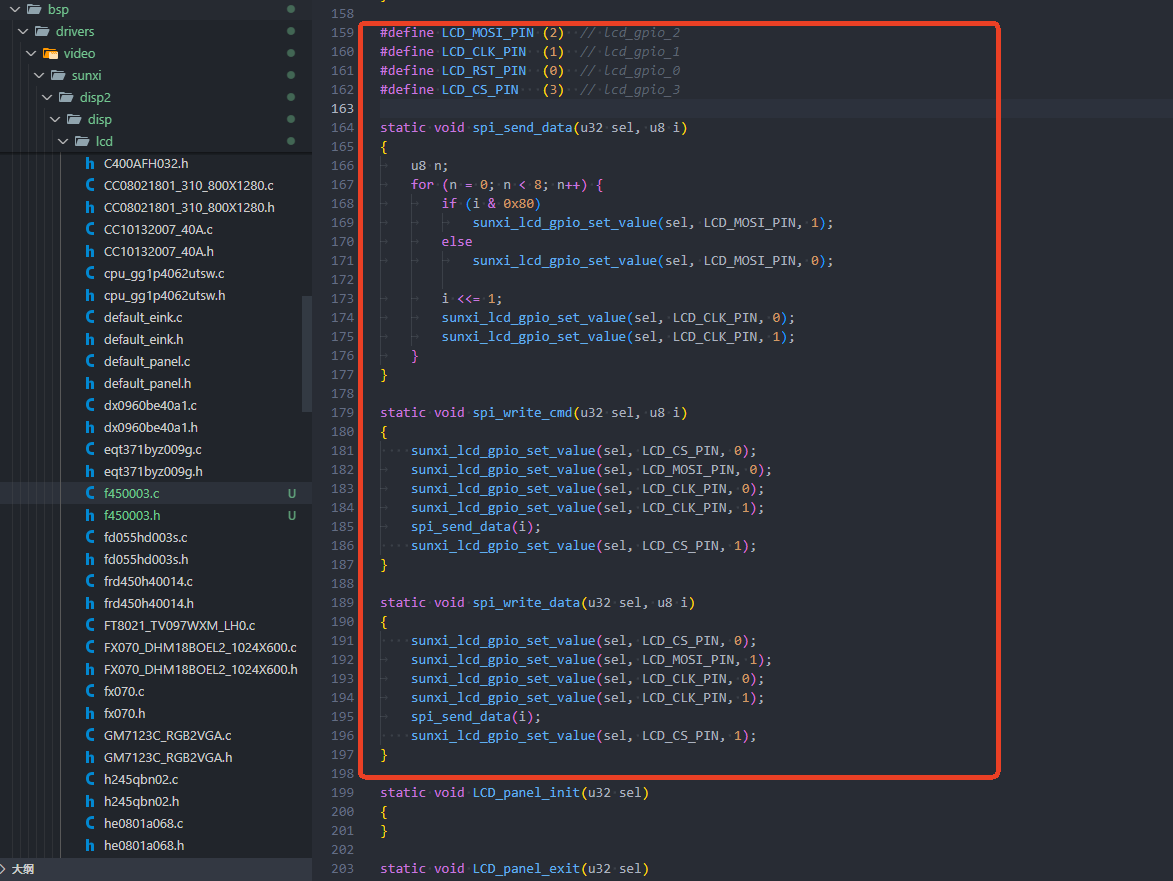
Task: Click the C file icon beside f450003.c
Action: pos(91,494)
